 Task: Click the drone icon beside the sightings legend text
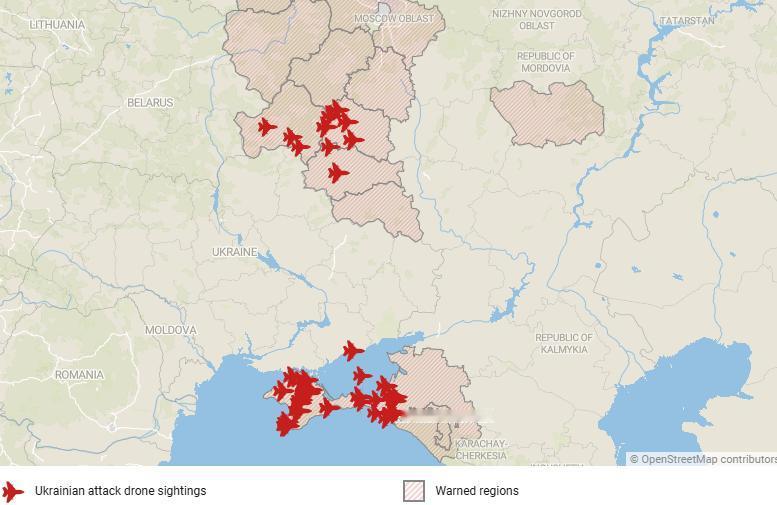click(x=13, y=492)
